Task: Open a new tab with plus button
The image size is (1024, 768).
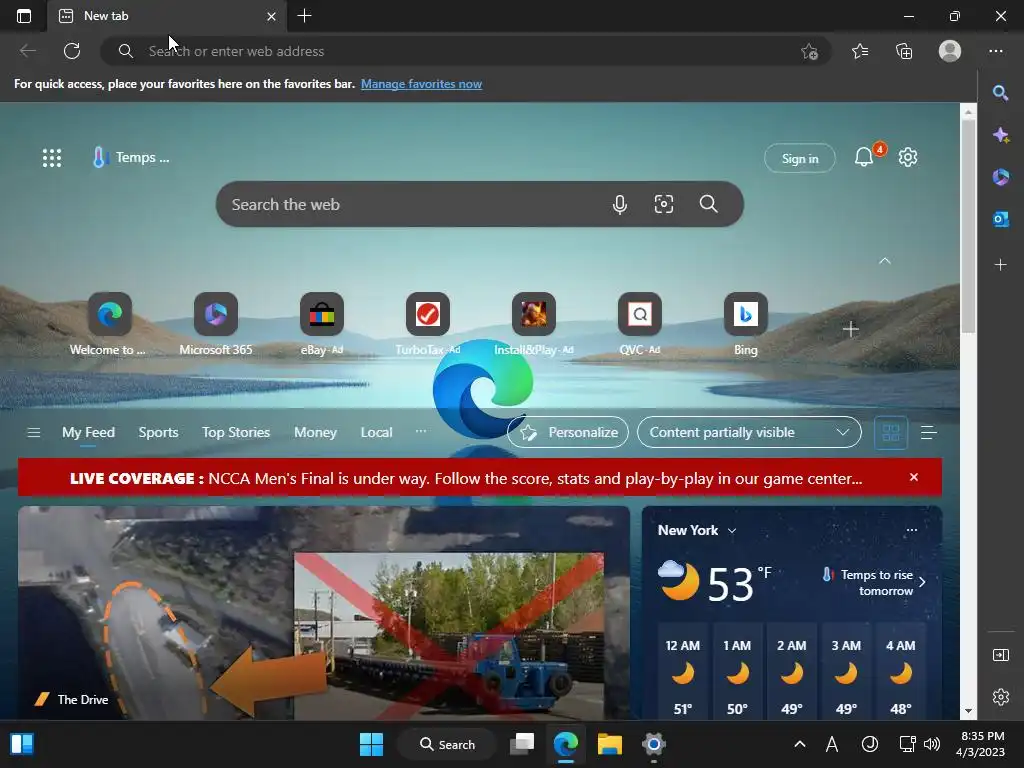Action: pyautogui.click(x=304, y=16)
